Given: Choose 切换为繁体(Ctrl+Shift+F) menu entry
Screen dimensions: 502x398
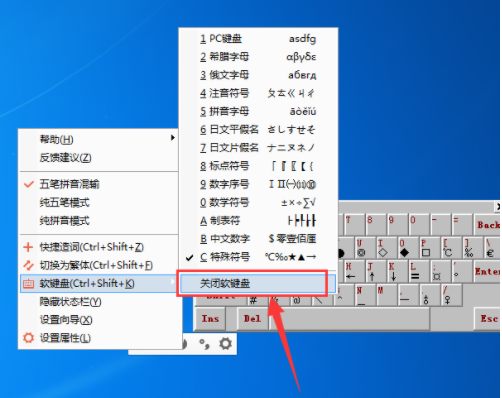Looking at the screenshot, I should coord(99,265).
